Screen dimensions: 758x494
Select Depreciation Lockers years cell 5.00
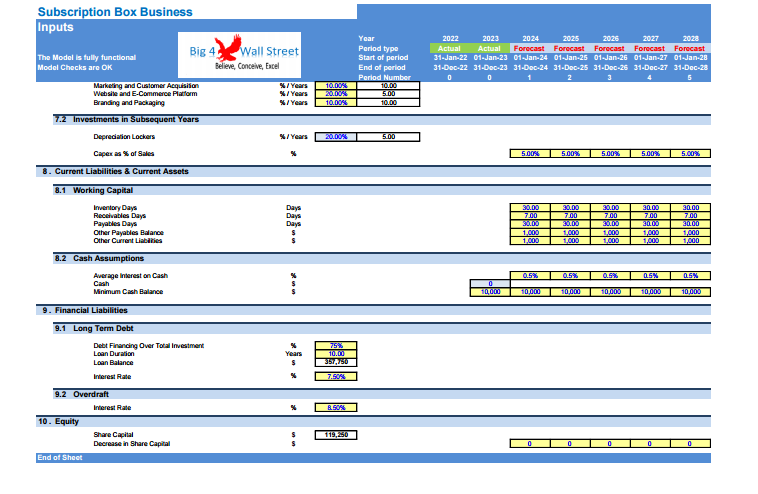pos(388,137)
